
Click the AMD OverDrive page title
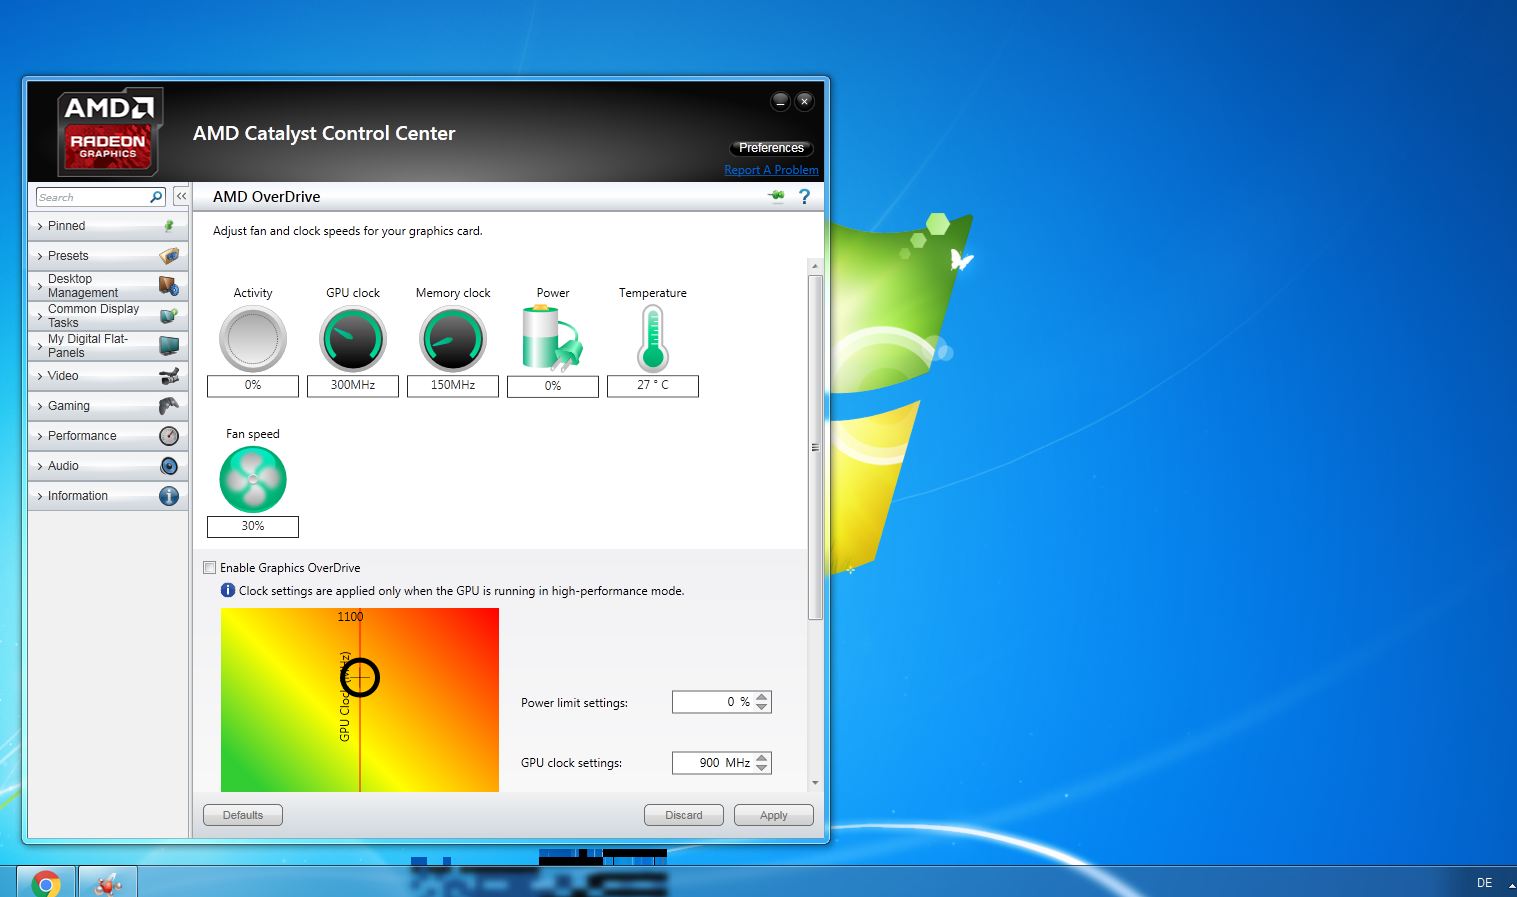pyautogui.click(x=267, y=197)
